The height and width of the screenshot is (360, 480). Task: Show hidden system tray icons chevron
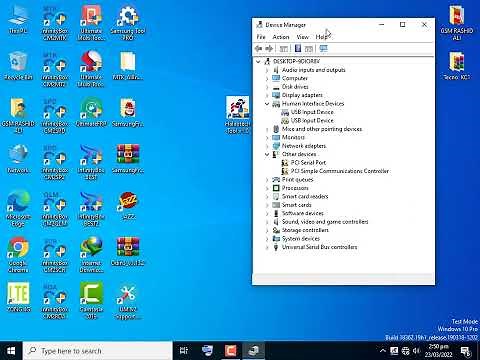(383, 351)
